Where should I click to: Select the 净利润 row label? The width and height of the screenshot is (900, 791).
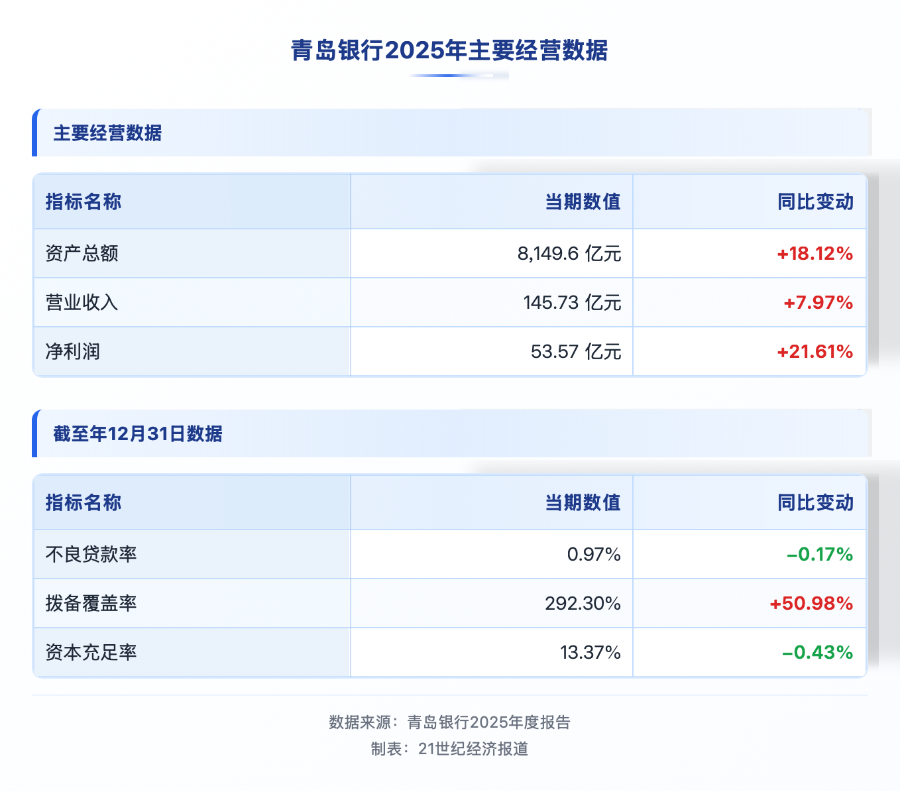click(x=73, y=351)
